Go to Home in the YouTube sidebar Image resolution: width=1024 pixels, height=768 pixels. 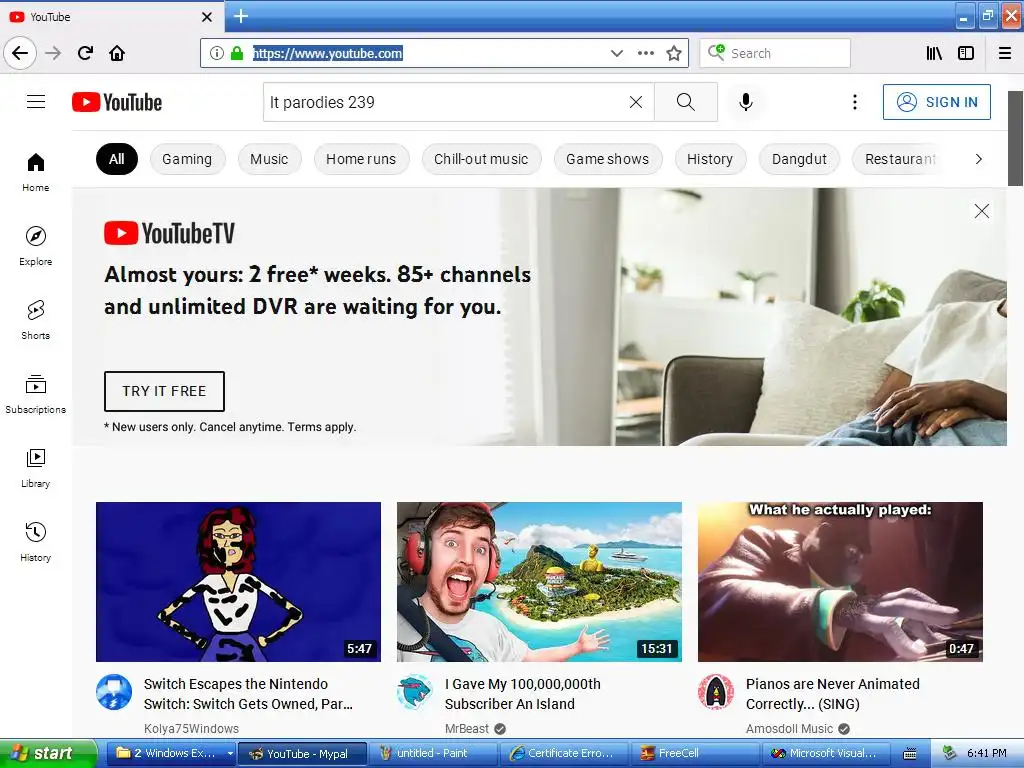[36, 172]
